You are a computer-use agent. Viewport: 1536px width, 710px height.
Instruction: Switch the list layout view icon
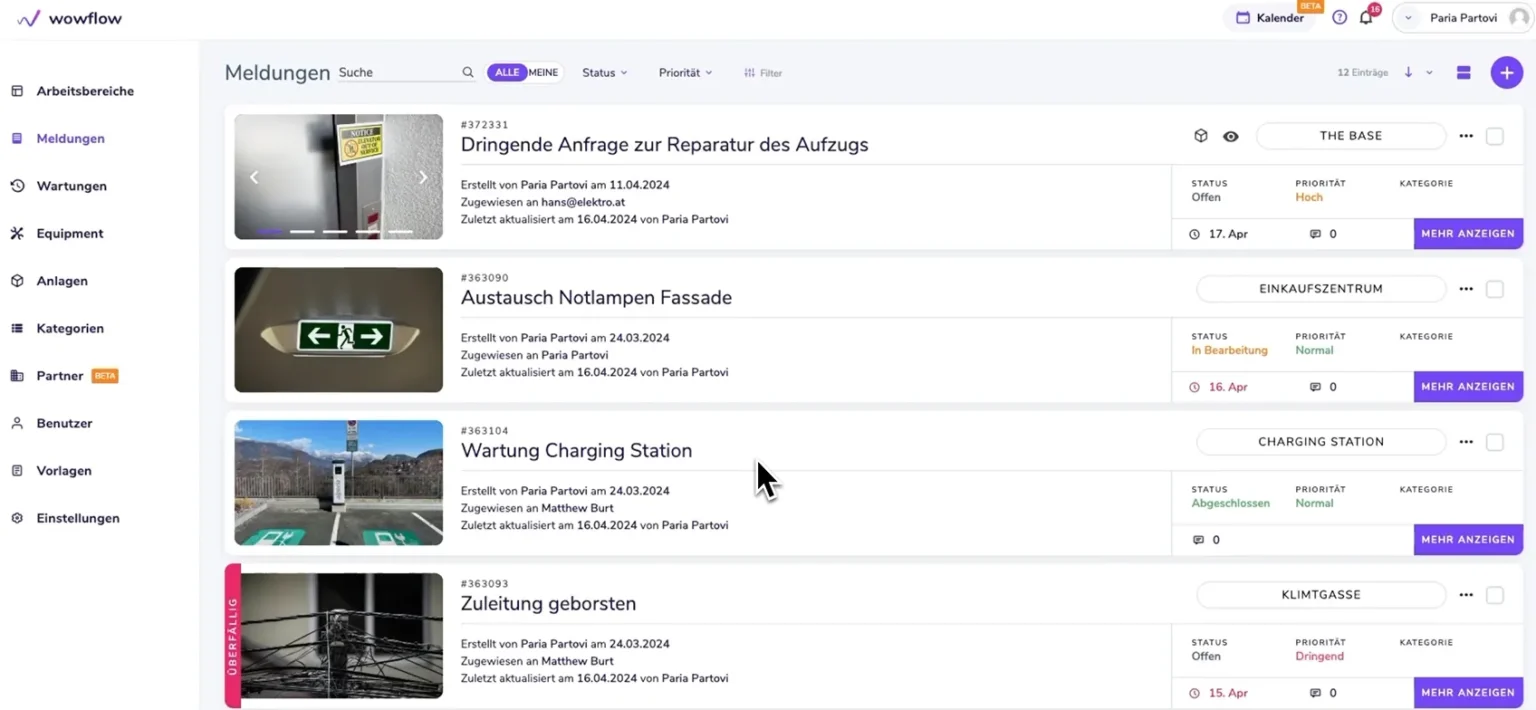pos(1463,73)
